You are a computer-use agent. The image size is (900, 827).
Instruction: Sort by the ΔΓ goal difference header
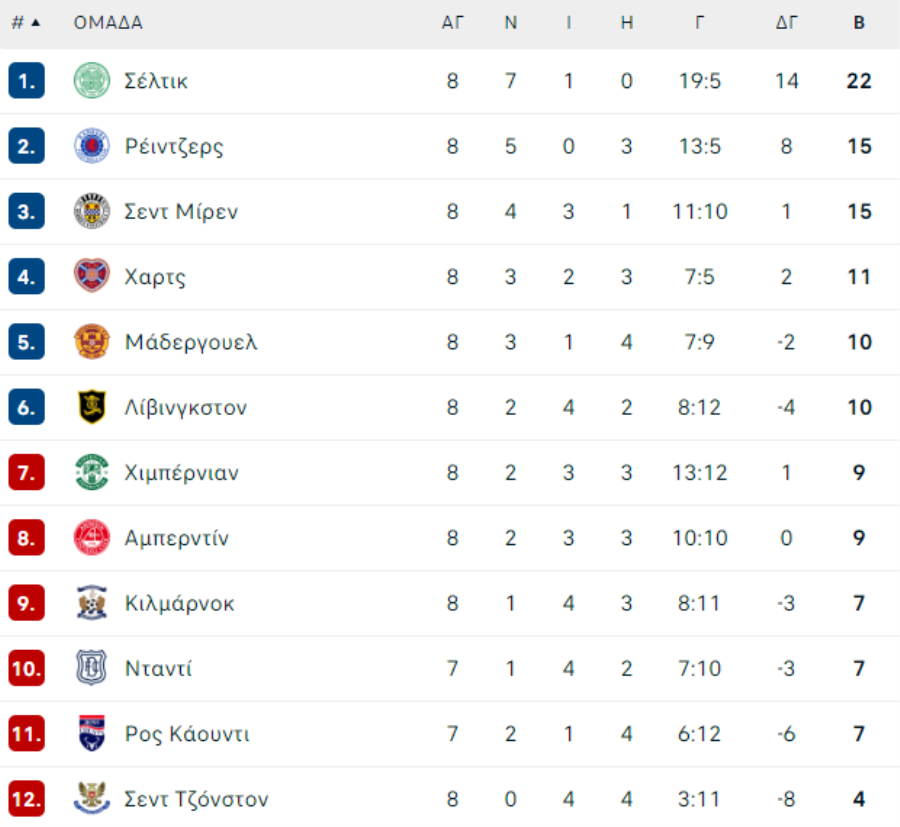click(x=787, y=23)
